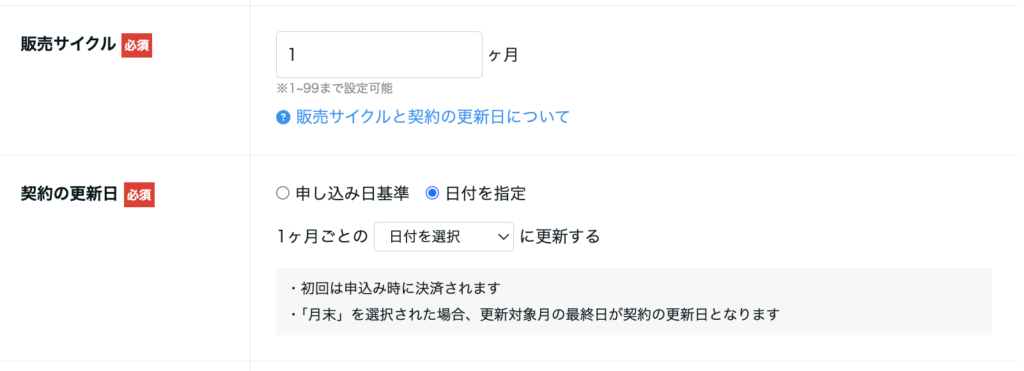The image size is (1024, 371).
Task: Click the 契約の更新日 field label
Action: (x=69, y=195)
